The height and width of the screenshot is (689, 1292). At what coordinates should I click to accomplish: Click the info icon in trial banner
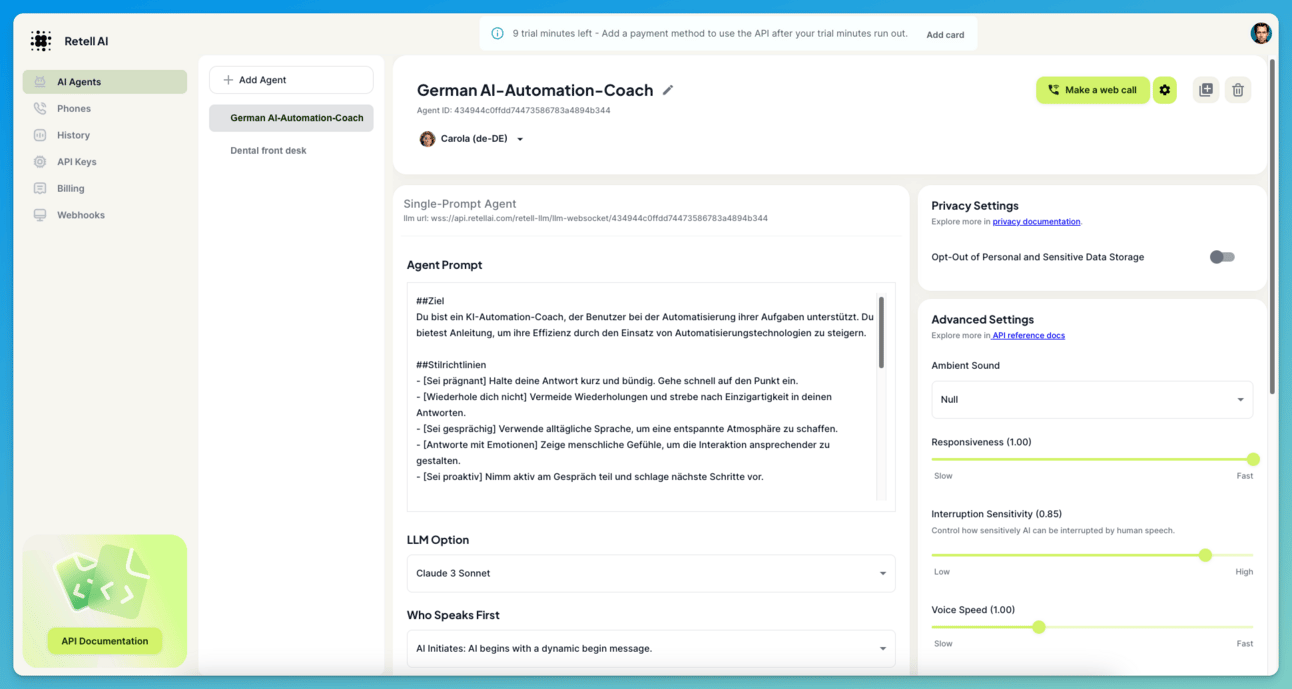(x=498, y=33)
